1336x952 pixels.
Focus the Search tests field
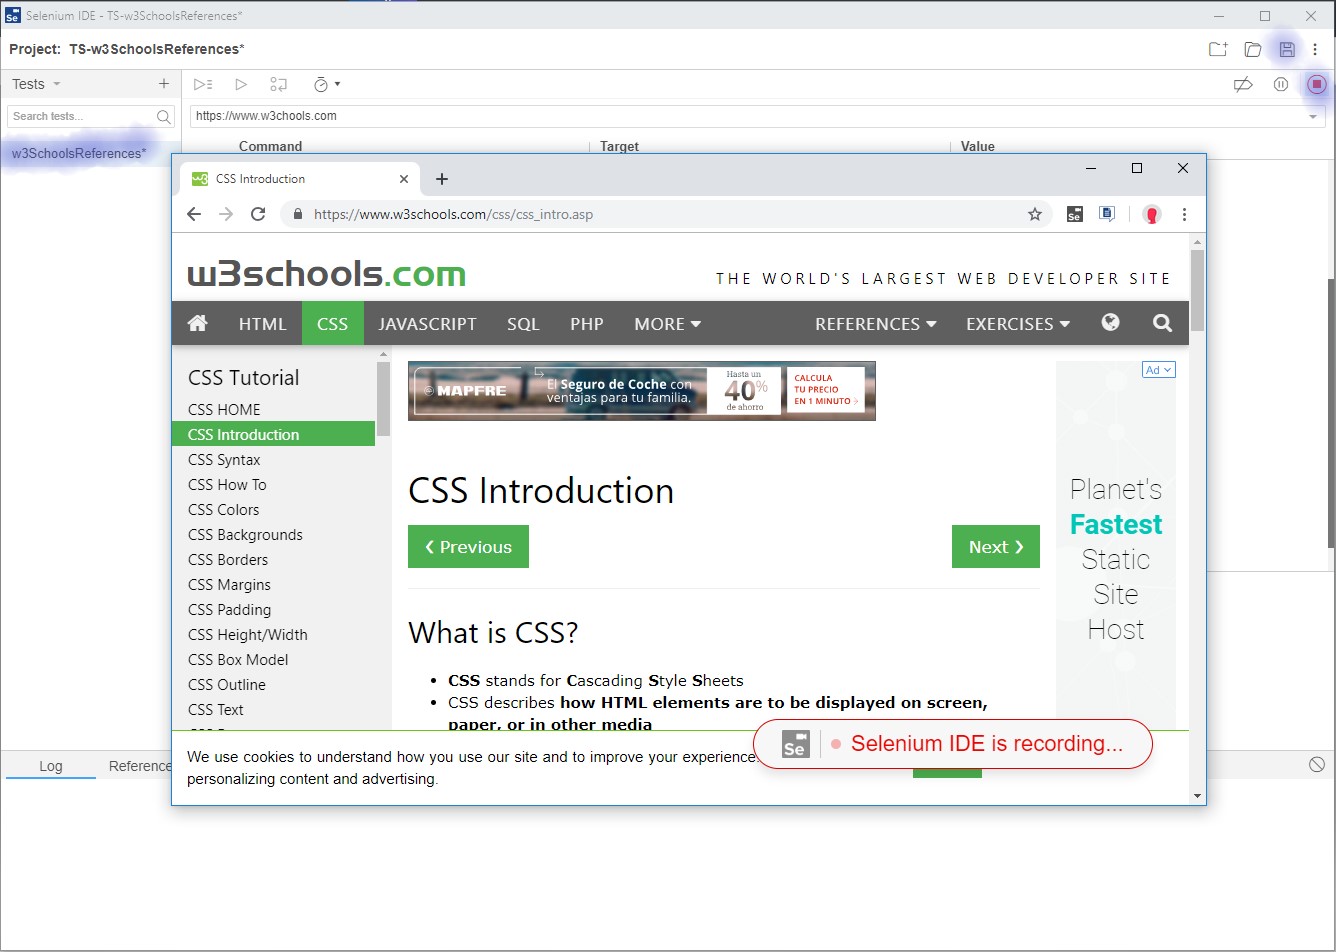(91, 116)
